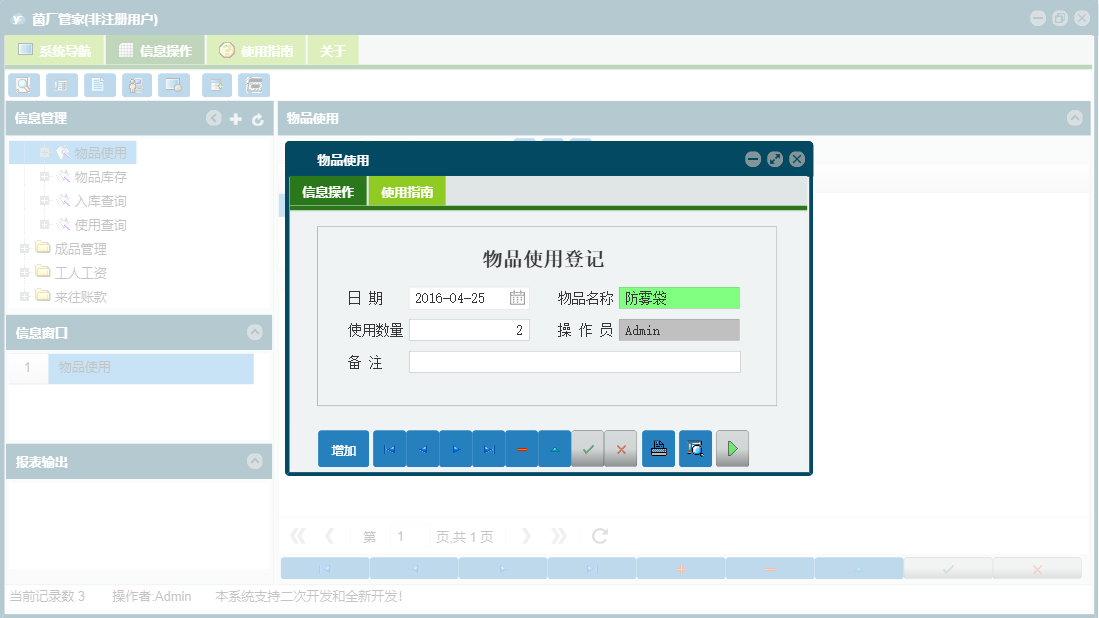Click the refresh icon in the pagination bar
The height and width of the screenshot is (618, 1099).
(599, 536)
